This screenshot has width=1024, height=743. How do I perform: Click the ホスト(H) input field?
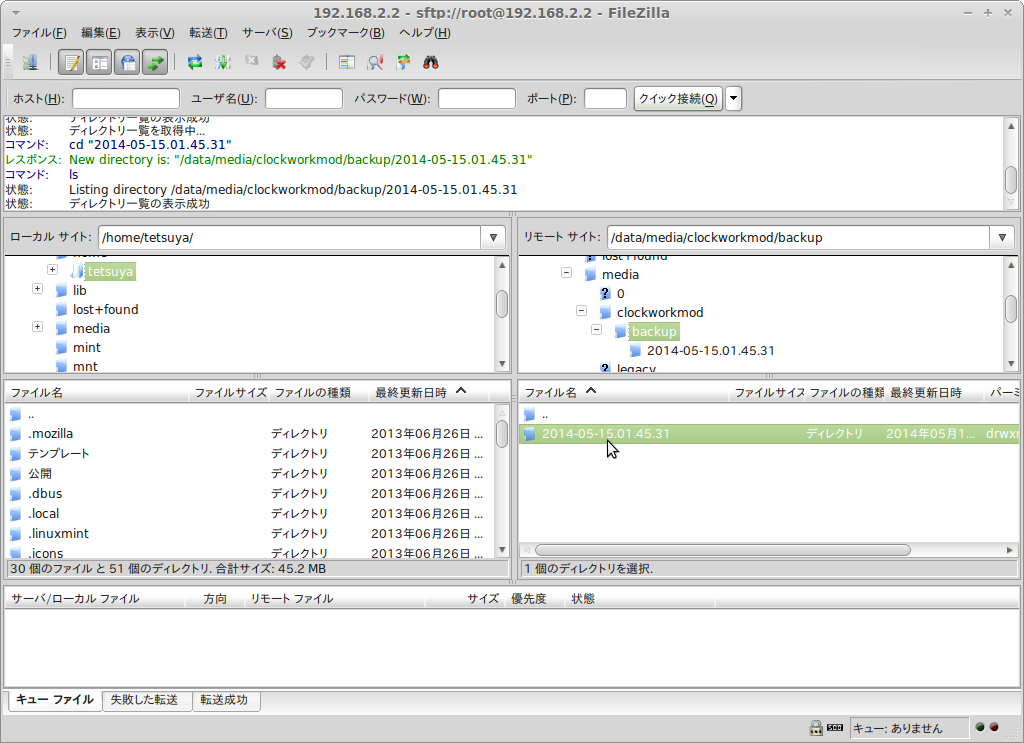(x=125, y=99)
